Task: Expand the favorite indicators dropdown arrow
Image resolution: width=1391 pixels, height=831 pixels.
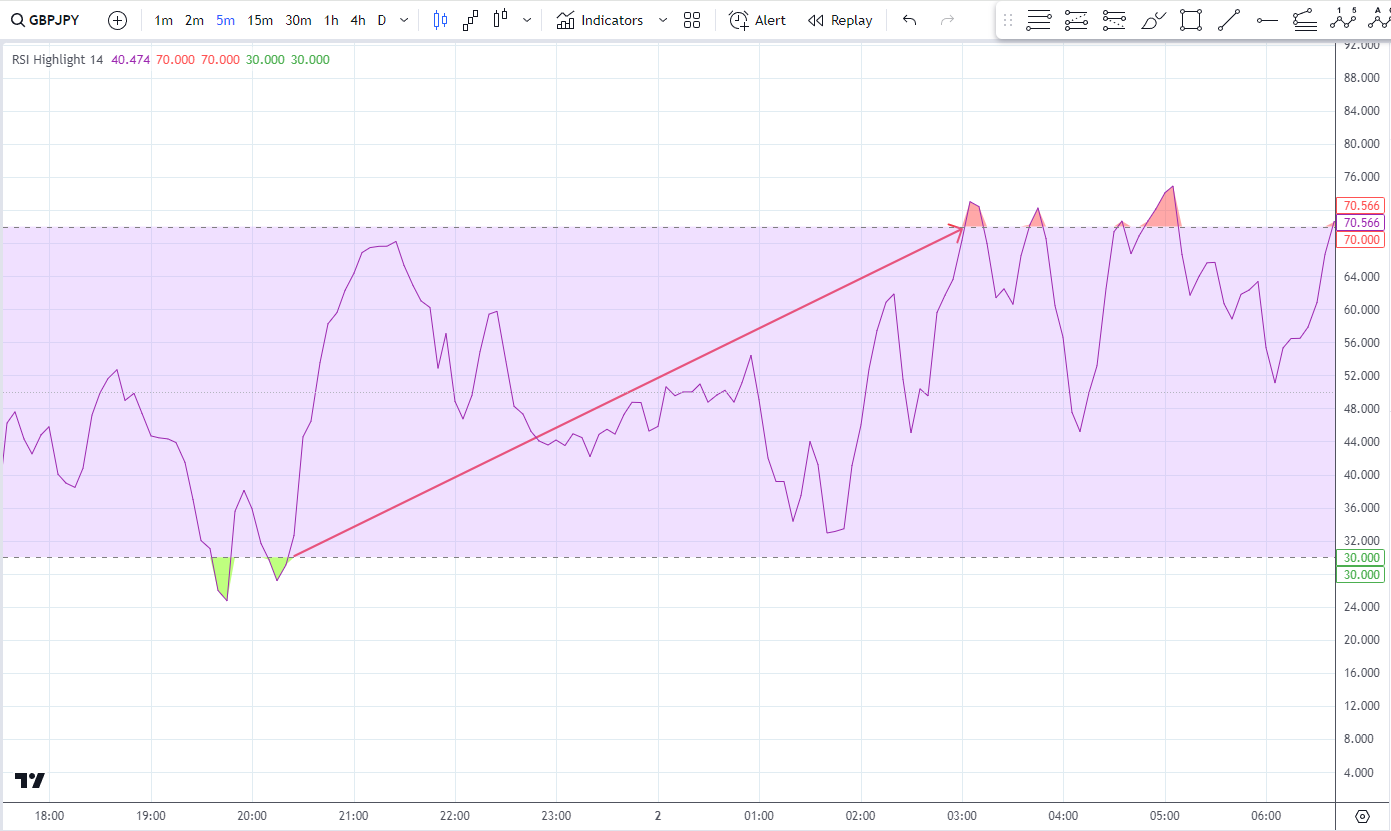Action: (x=663, y=20)
